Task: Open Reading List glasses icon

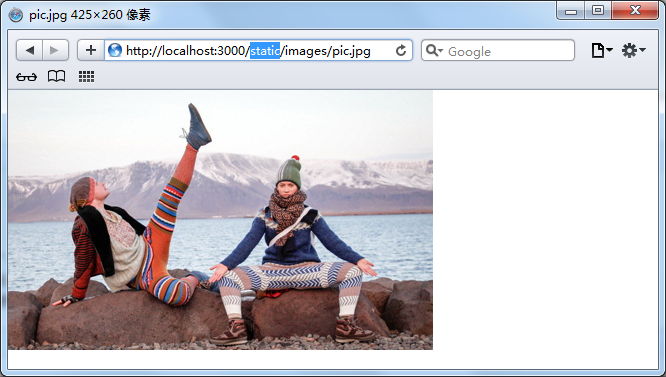Action: (x=26, y=77)
